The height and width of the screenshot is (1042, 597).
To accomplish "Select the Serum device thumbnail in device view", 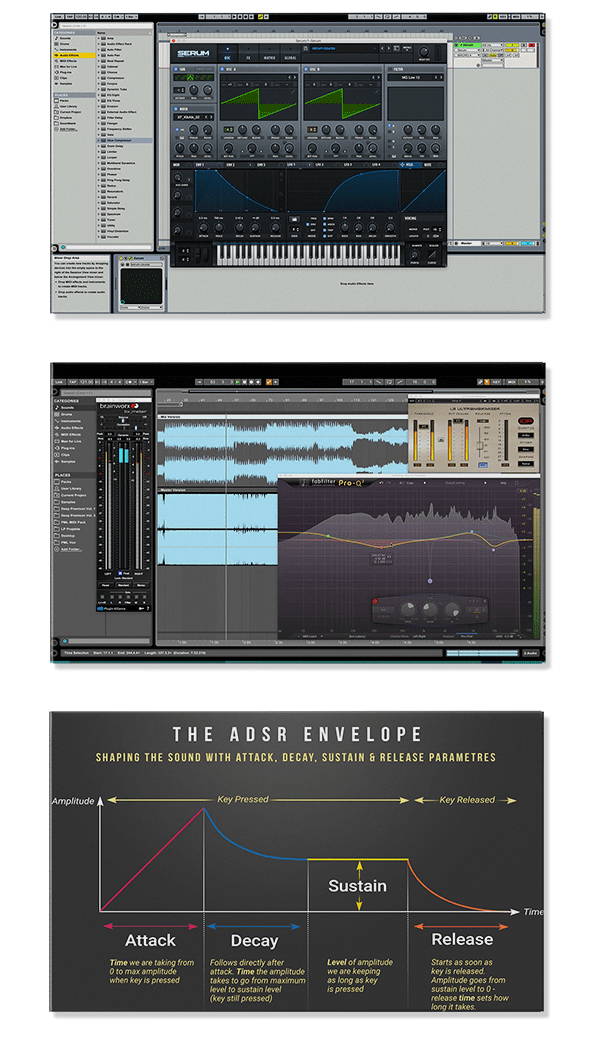I will coord(141,286).
